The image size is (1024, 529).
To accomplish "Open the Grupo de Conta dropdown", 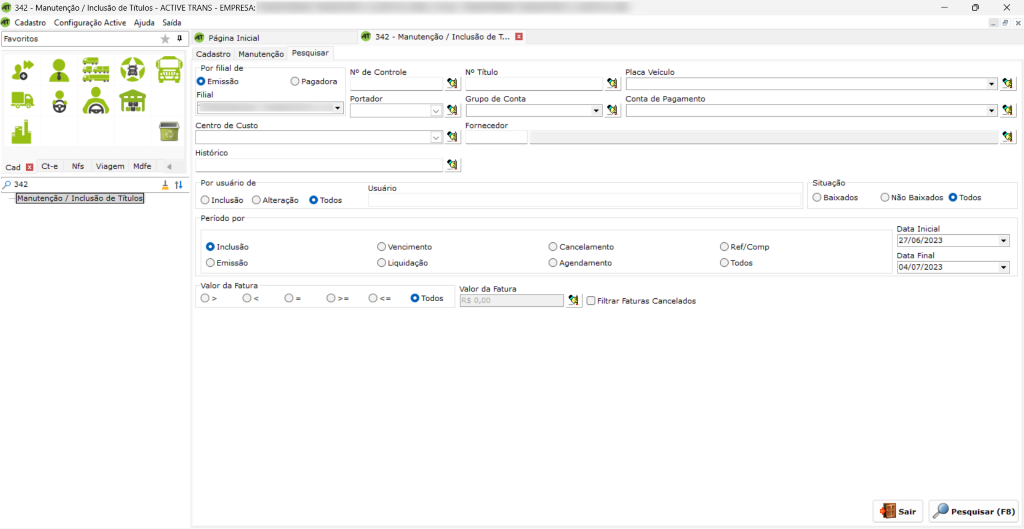I will [596, 111].
